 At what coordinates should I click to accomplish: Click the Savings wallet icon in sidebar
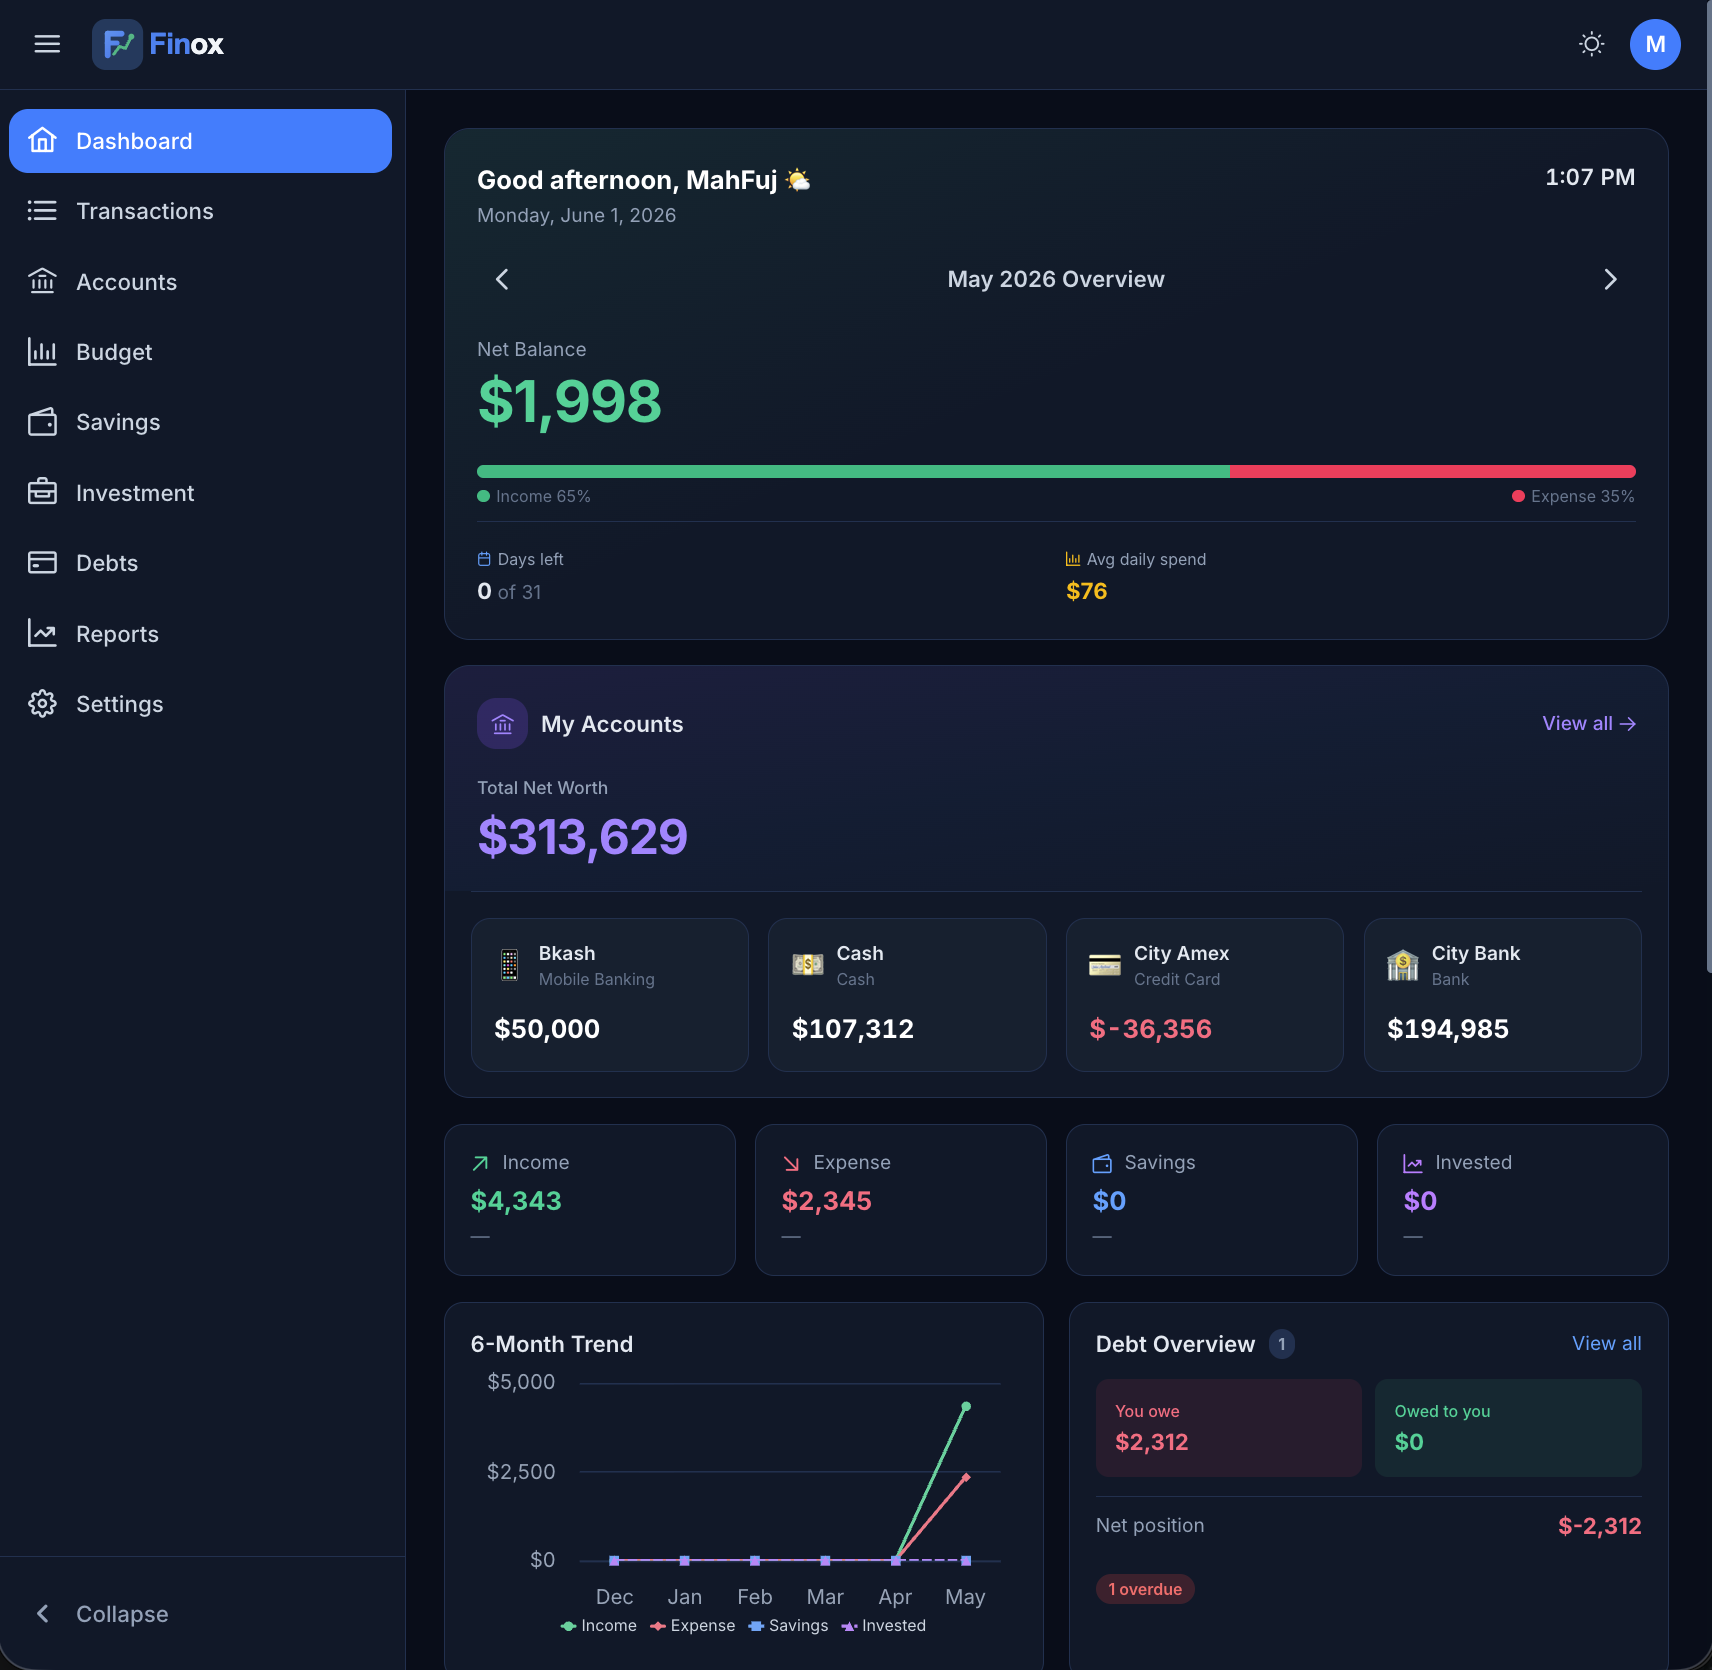pyautogui.click(x=42, y=422)
